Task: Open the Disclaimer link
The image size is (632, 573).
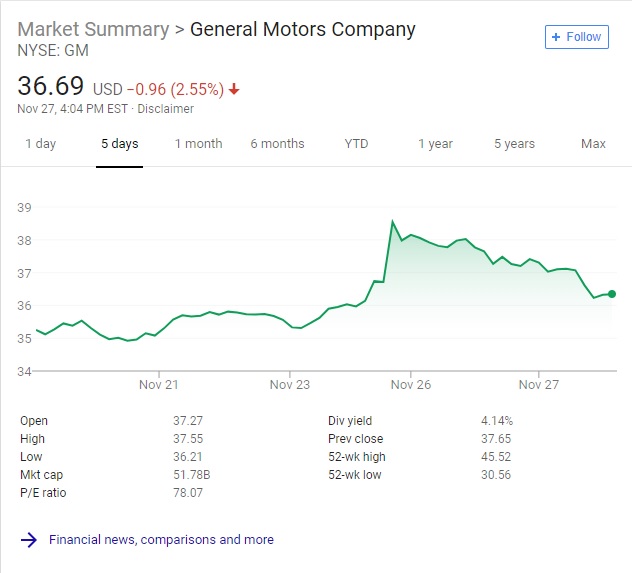Action: point(165,109)
